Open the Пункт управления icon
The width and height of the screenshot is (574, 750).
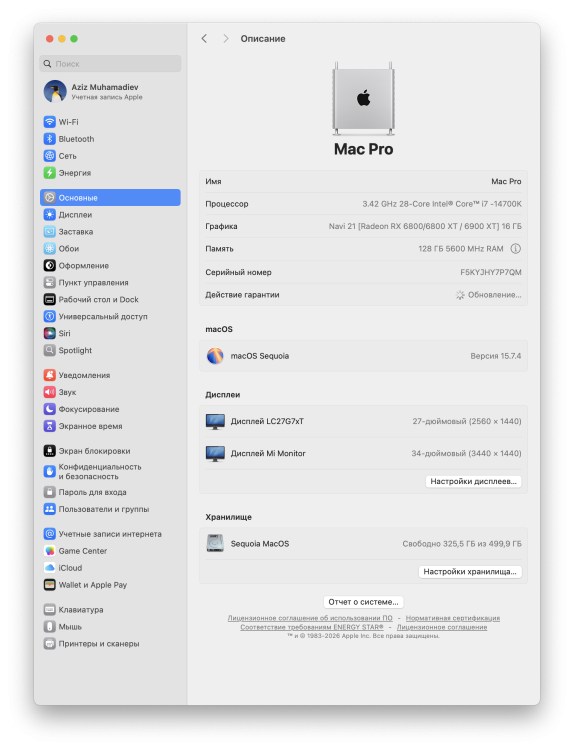(50, 283)
